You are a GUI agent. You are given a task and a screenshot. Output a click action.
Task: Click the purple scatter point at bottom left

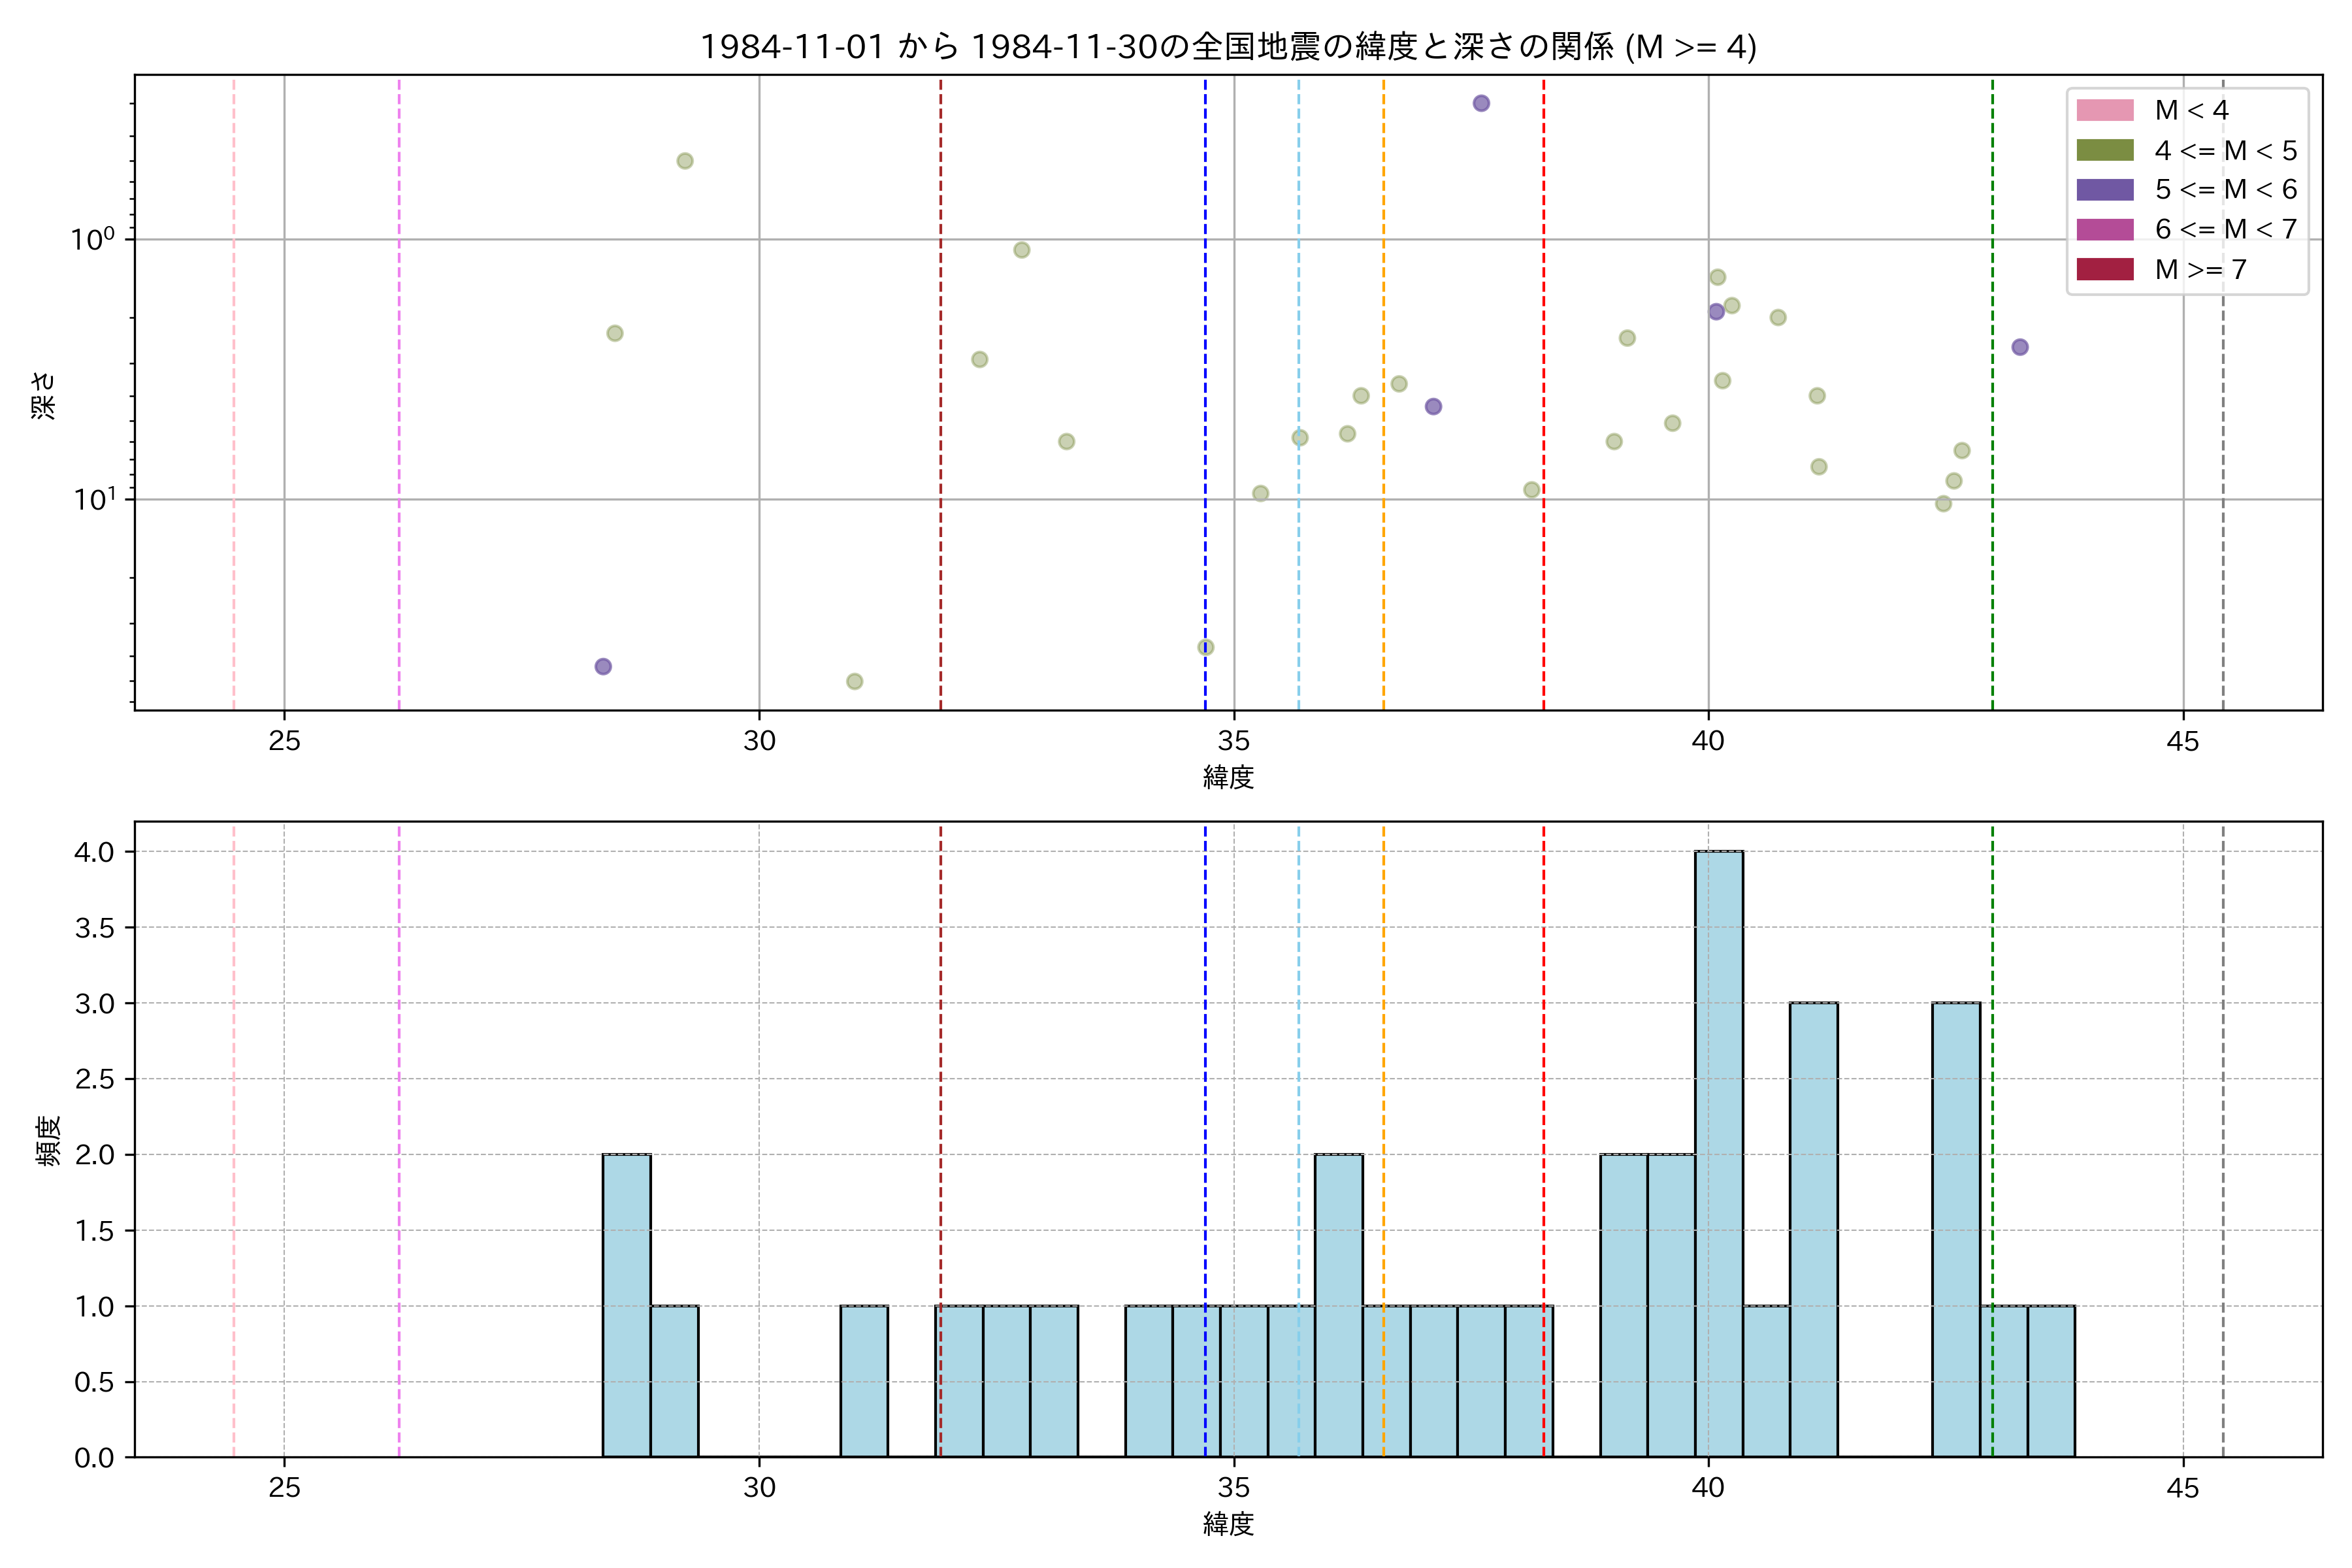603,666
